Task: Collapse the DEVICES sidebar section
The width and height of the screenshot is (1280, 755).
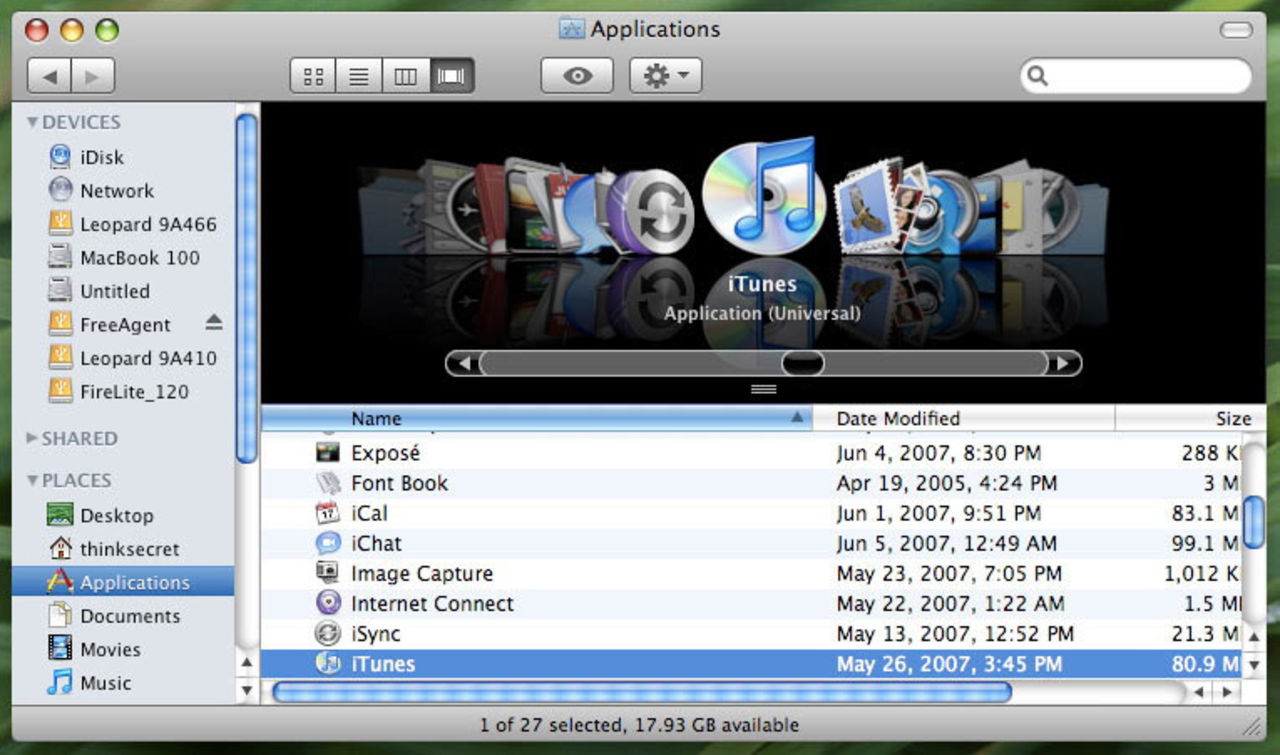Action: (33, 122)
